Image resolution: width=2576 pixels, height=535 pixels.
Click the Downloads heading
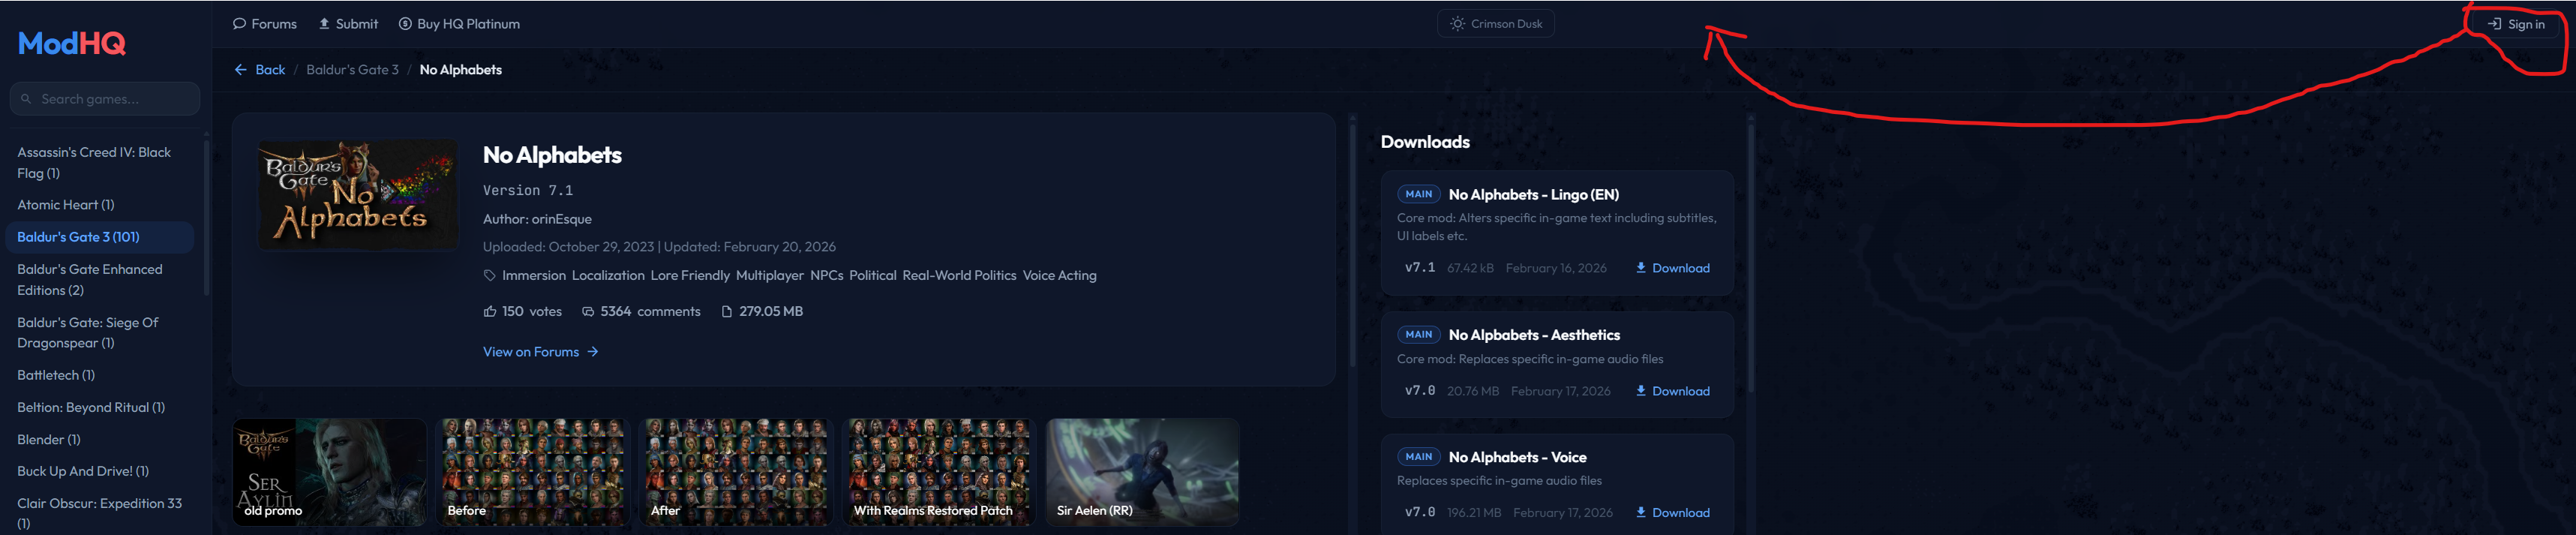(x=1425, y=142)
